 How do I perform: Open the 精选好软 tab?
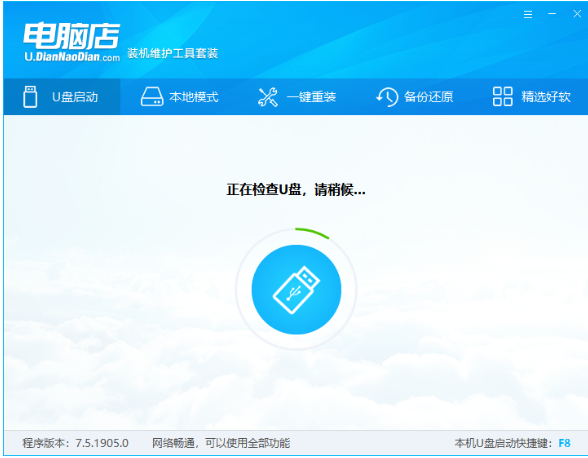[531, 97]
